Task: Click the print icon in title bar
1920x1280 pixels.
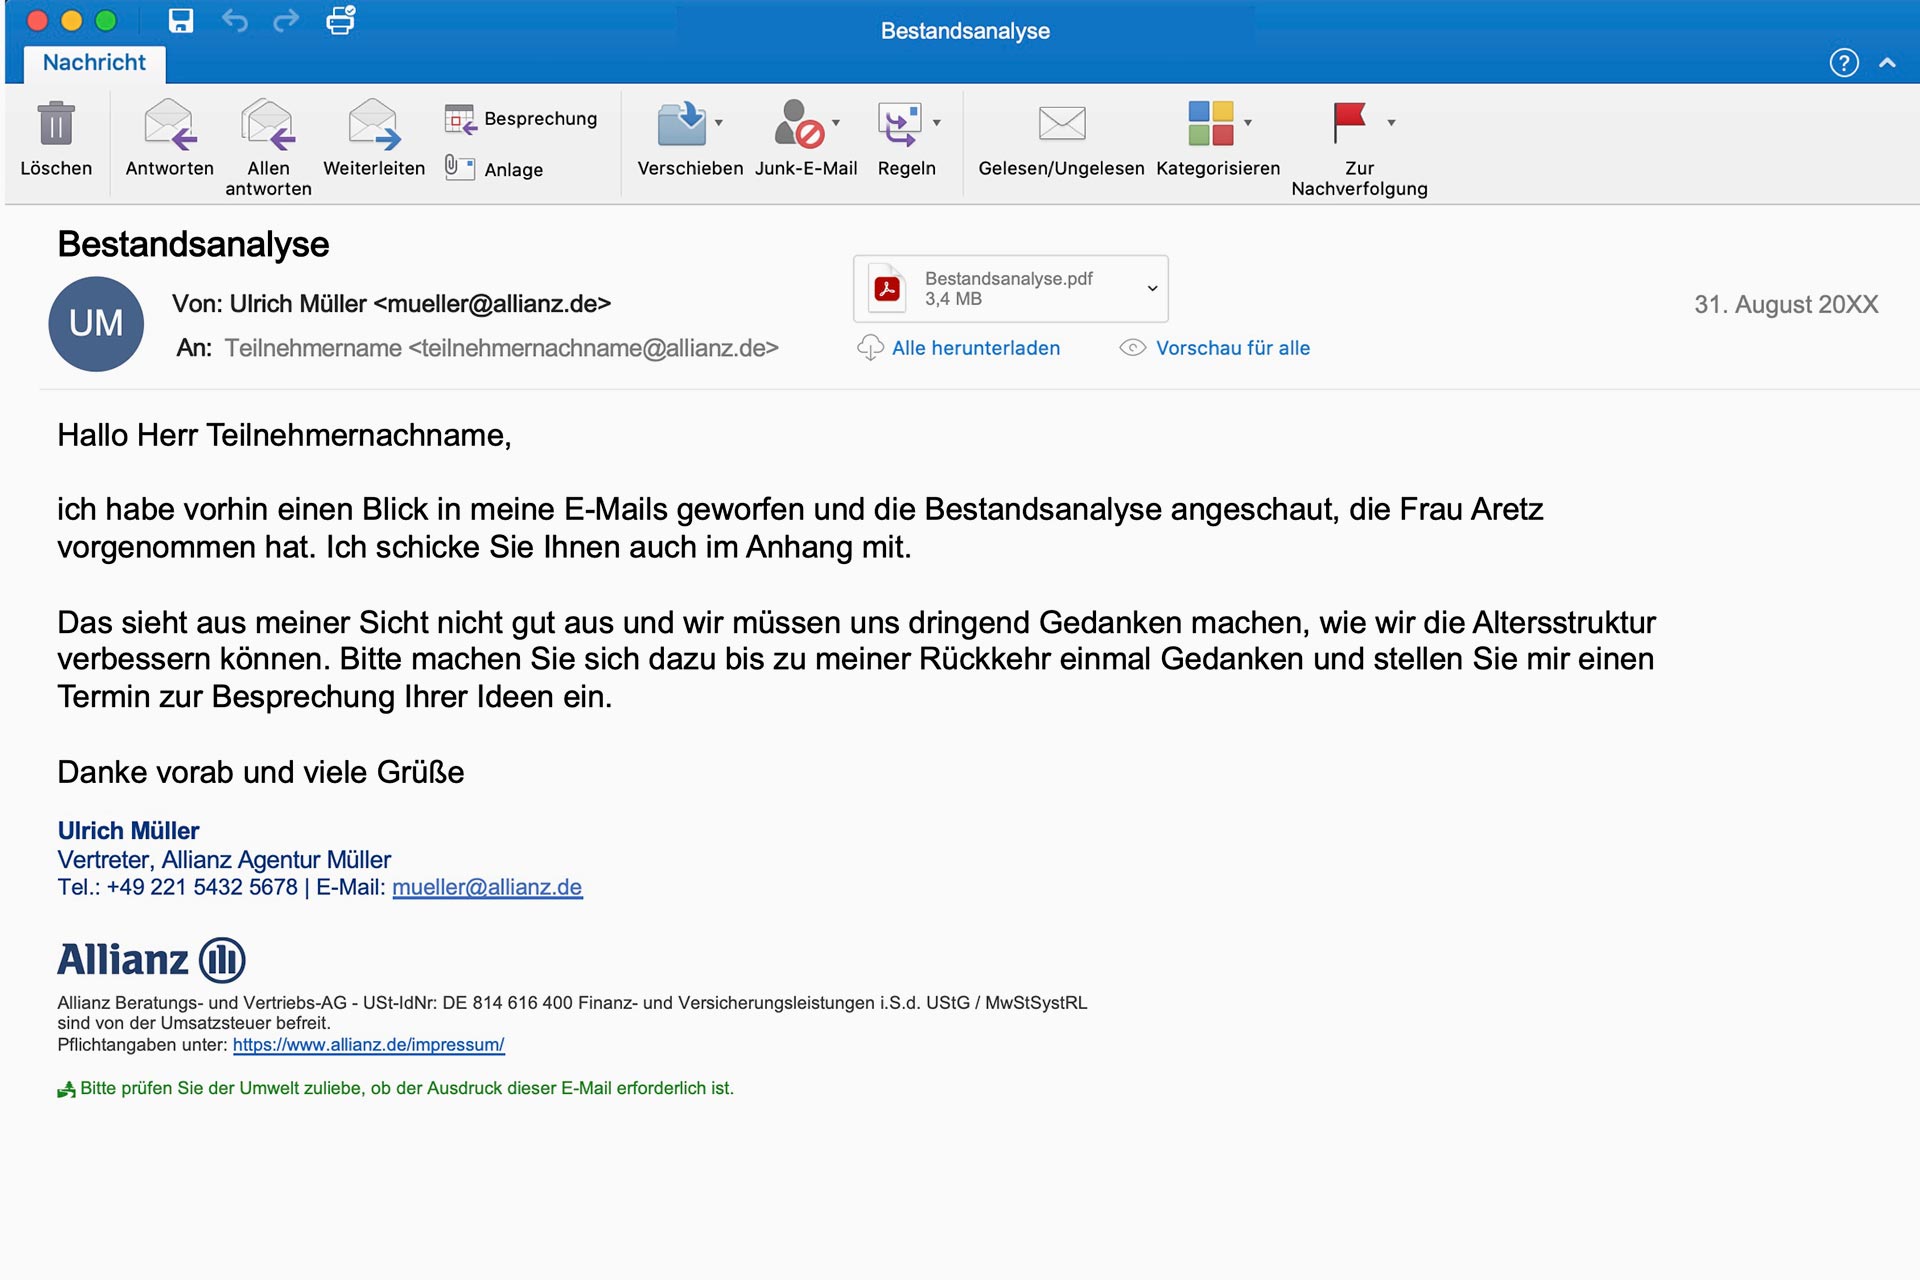Action: click(x=341, y=21)
